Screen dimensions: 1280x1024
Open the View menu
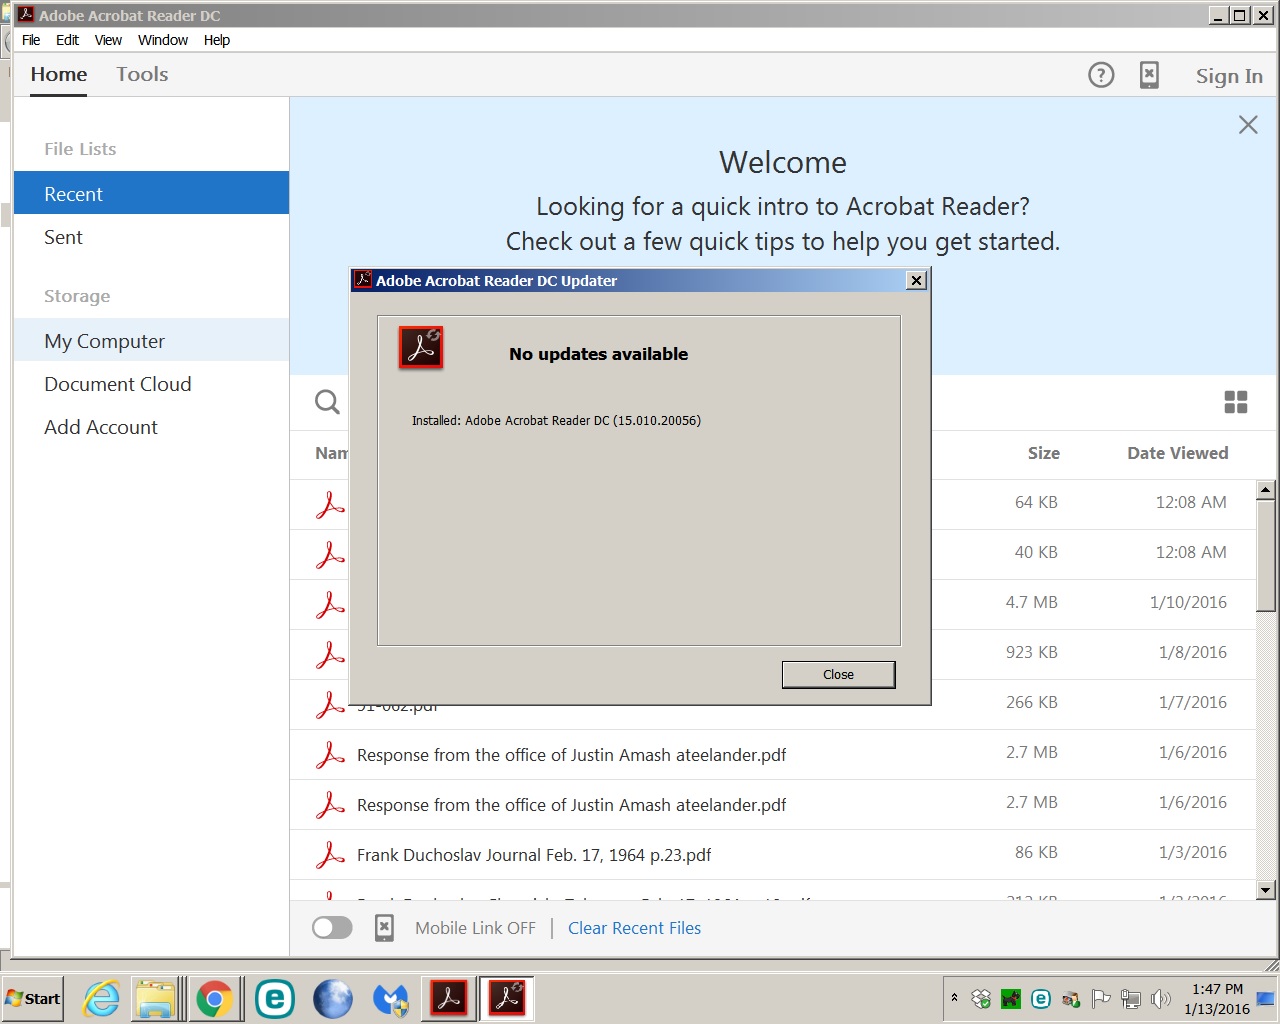108,40
